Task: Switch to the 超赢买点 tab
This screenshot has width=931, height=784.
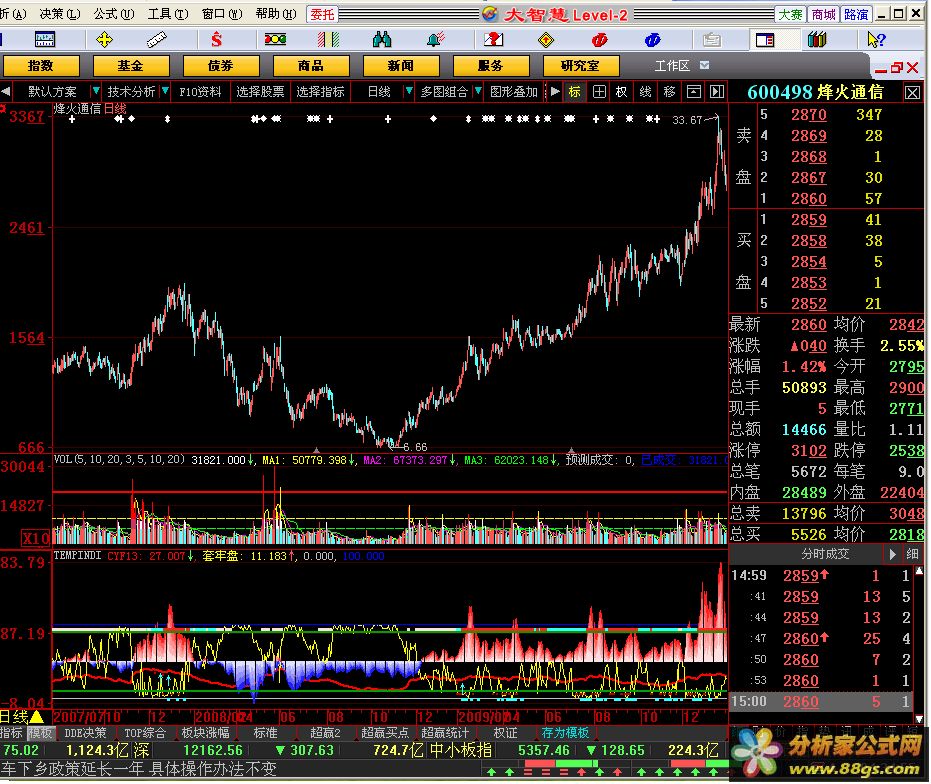Action: [385, 733]
